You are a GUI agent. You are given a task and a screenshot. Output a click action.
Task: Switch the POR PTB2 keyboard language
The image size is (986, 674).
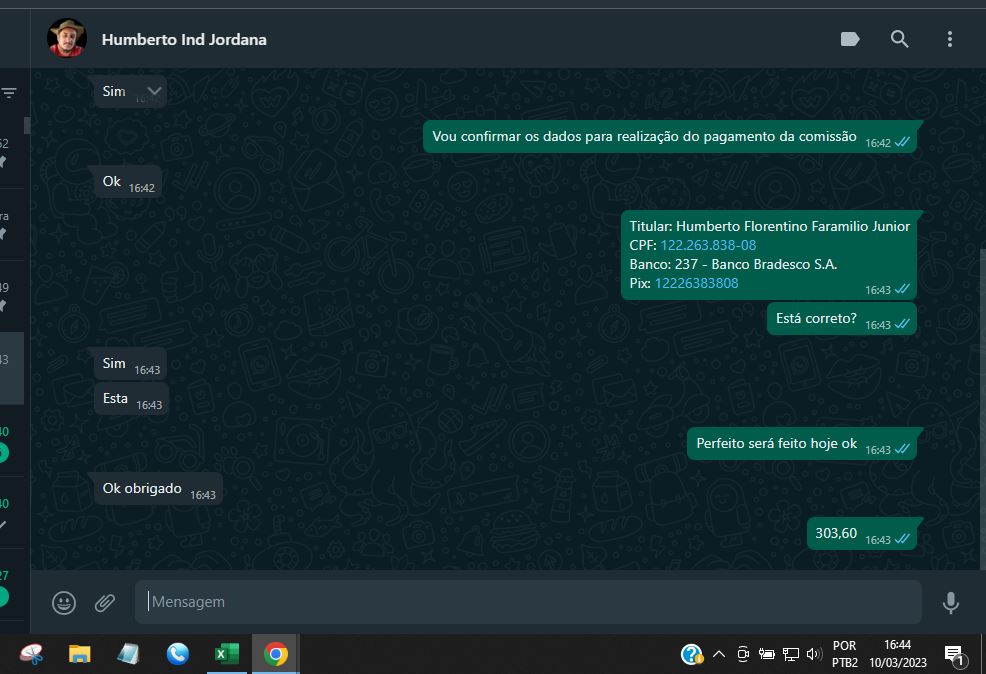[x=844, y=654]
